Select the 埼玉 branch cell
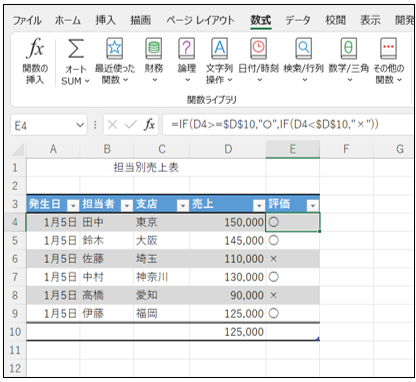Viewport: 416px width, 382px height. tap(162, 259)
